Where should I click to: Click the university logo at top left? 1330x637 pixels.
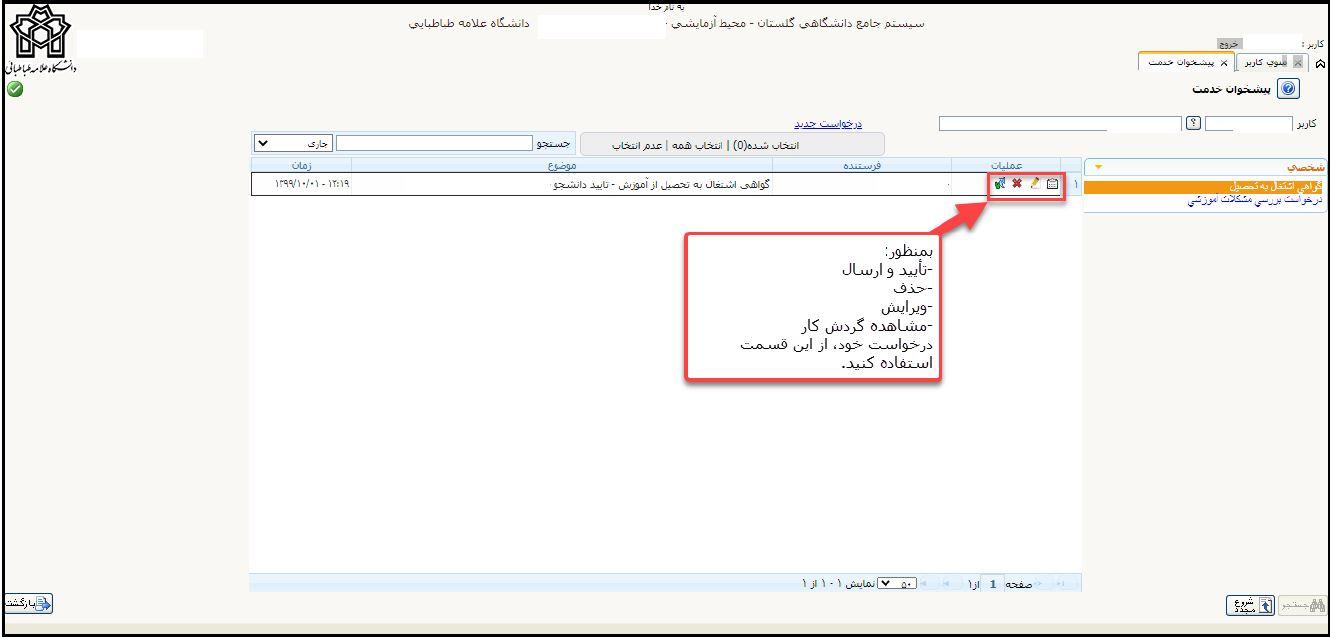point(40,38)
